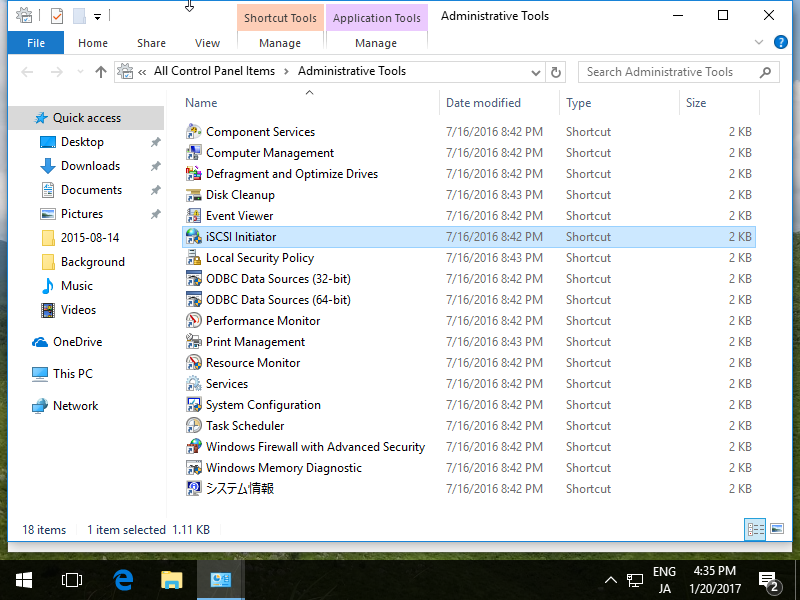Click the Properties quick access toolbar icon
Image resolution: width=800 pixels, height=600 pixels.
tap(57, 16)
